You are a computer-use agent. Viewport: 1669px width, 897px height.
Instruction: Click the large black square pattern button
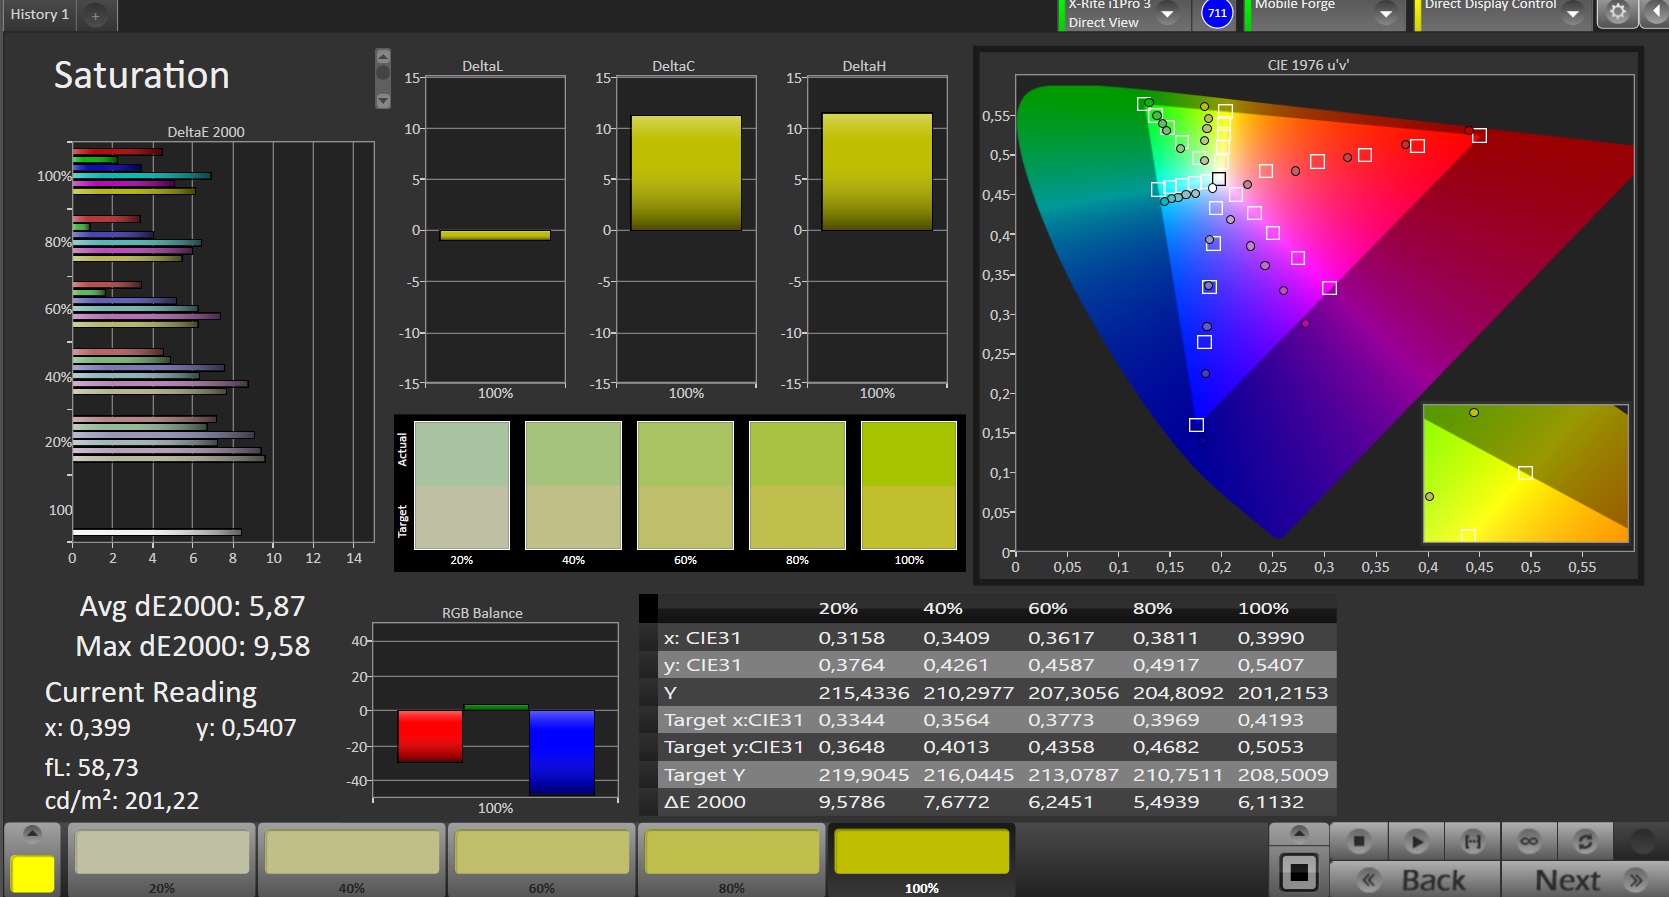pos(1298,873)
